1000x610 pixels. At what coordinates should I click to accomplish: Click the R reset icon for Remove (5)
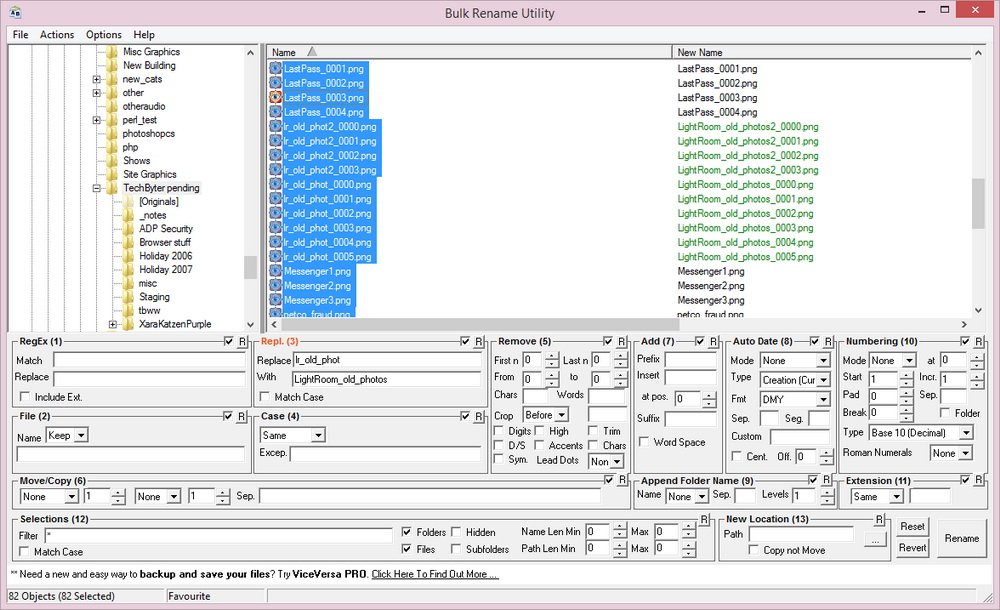pyautogui.click(x=621, y=342)
